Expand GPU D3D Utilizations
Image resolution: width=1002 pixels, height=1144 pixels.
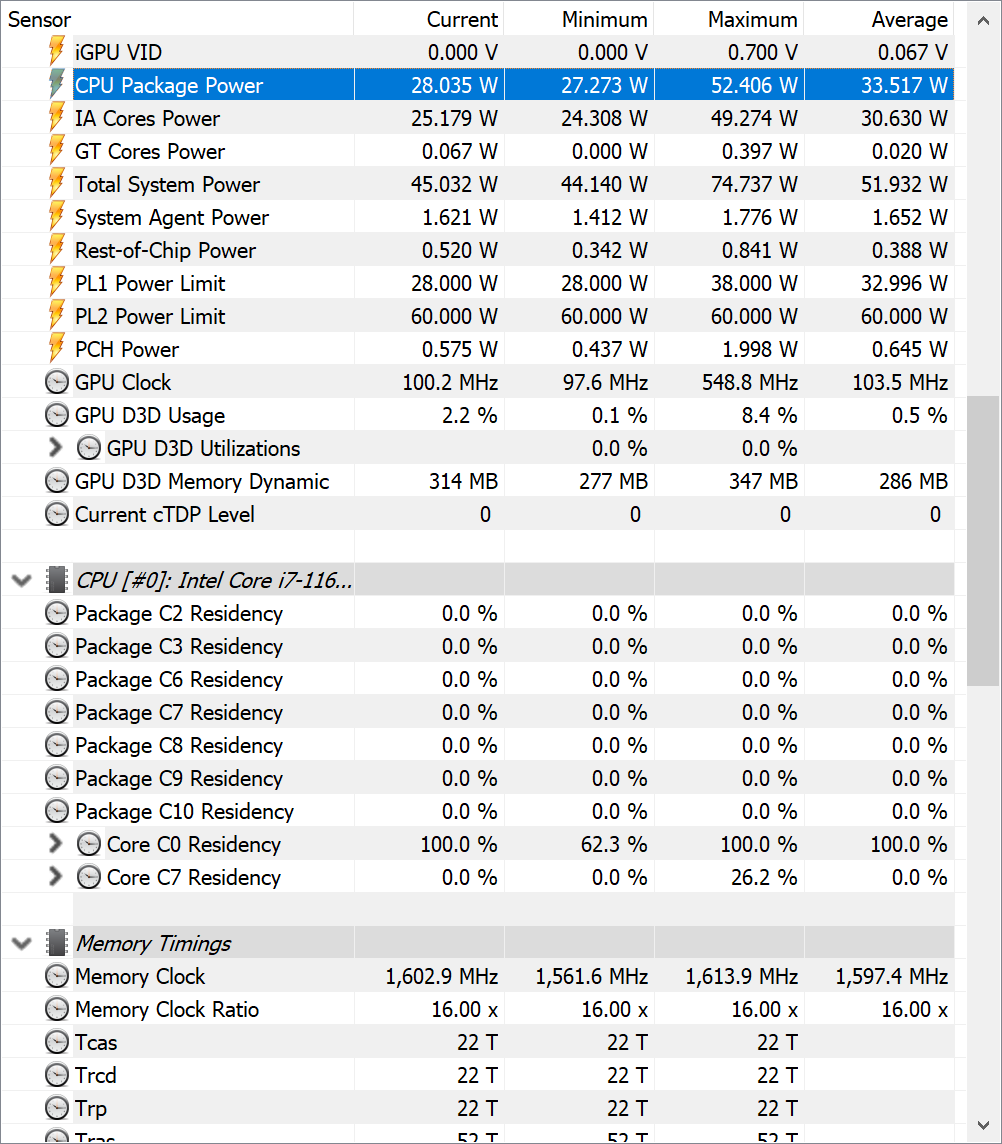[55, 448]
